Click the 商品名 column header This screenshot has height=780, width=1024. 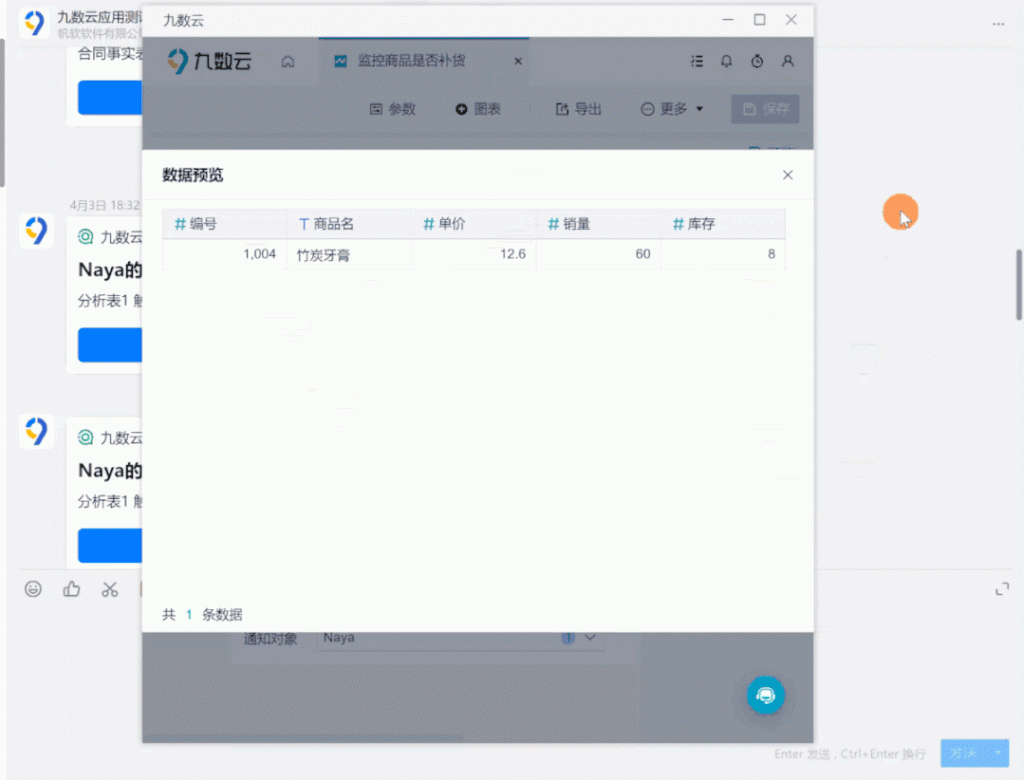pyautogui.click(x=333, y=224)
